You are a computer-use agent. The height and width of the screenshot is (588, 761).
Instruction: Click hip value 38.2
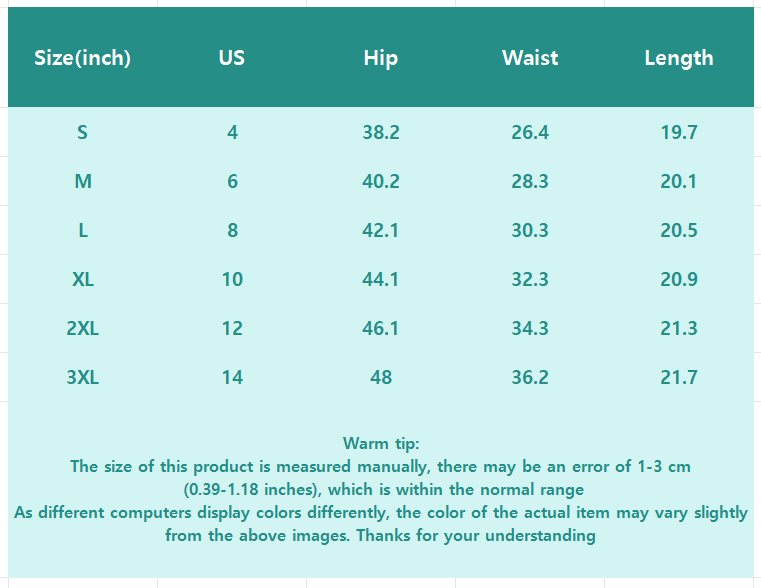pyautogui.click(x=380, y=132)
